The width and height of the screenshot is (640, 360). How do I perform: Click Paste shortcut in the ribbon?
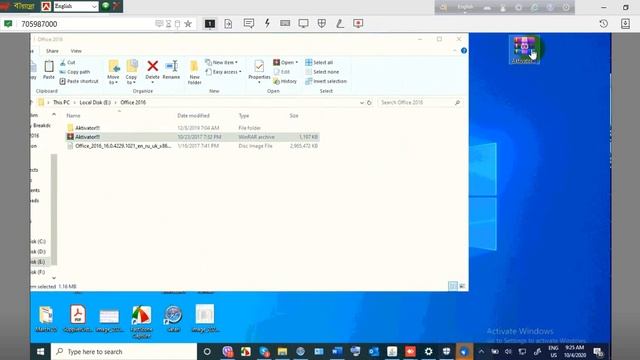[x=79, y=81]
